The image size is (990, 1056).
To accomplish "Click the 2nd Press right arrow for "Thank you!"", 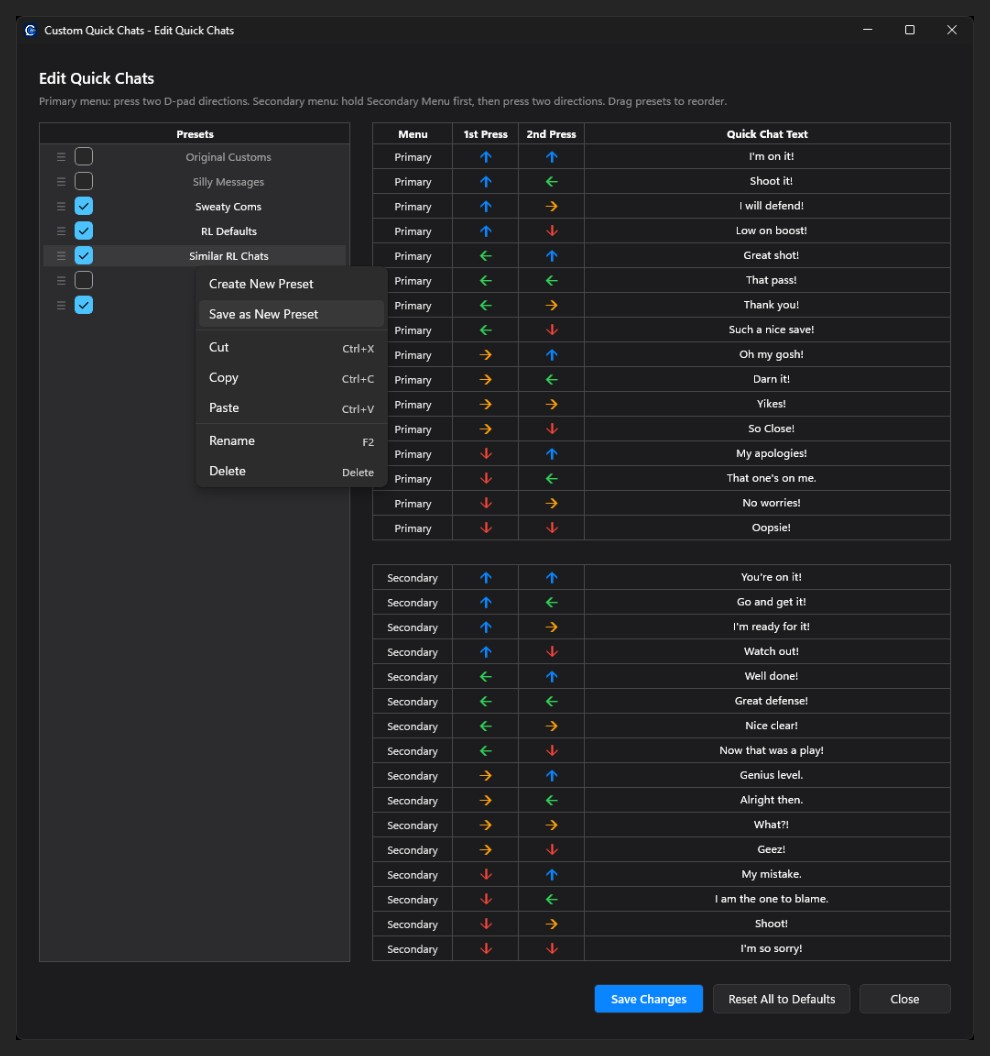I will (552, 305).
